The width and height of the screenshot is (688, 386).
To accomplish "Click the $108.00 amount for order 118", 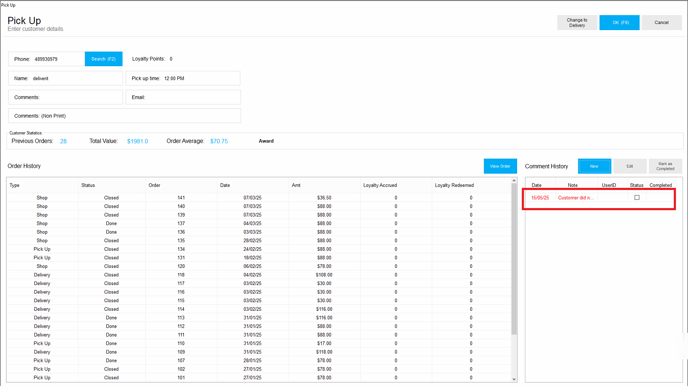I will [324, 275].
